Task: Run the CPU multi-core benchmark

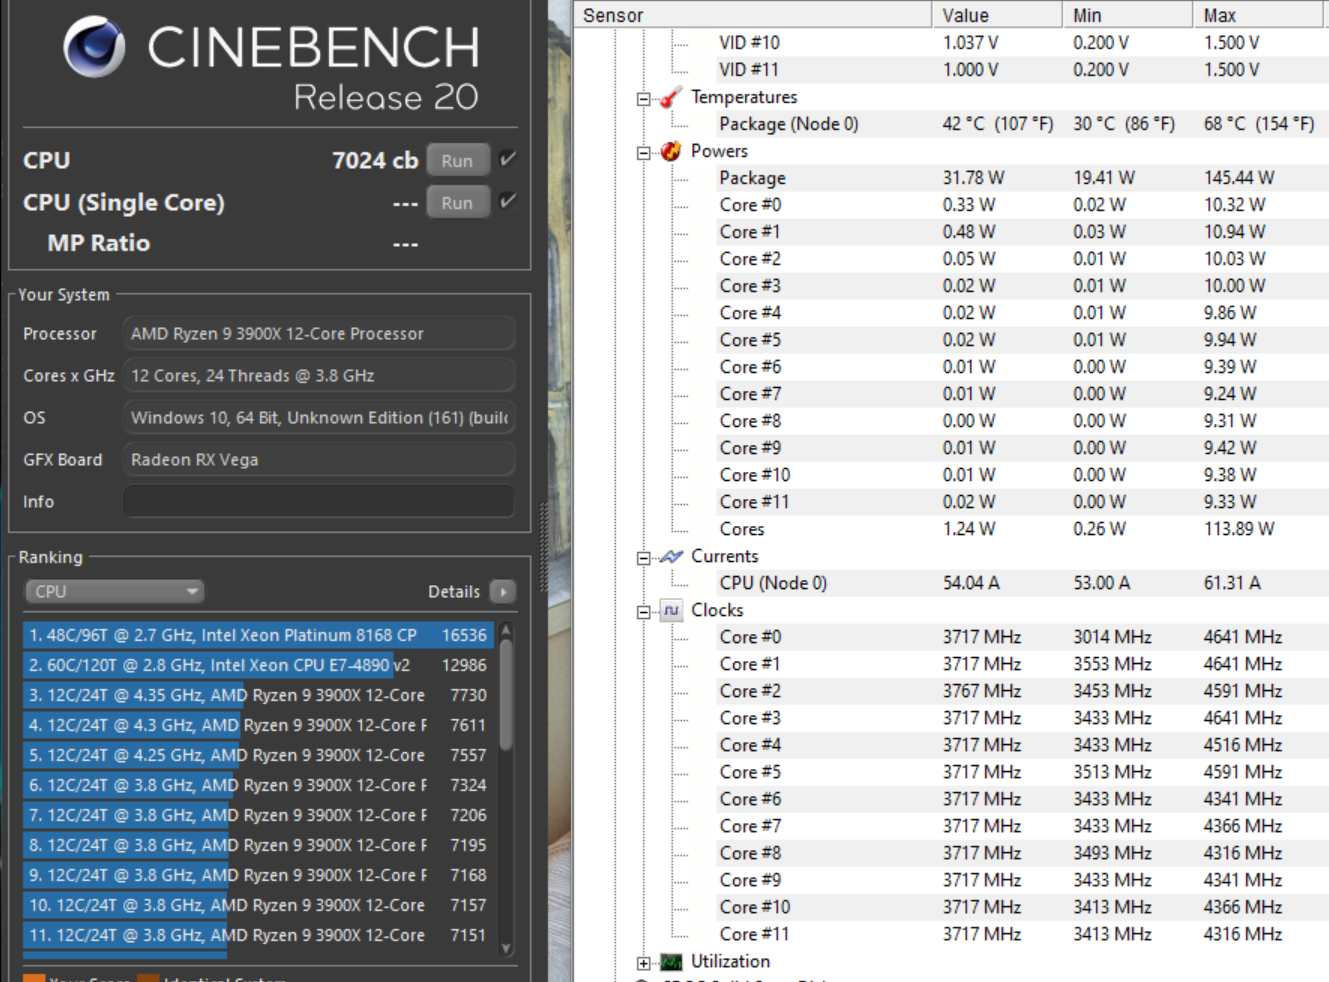Action: pyautogui.click(x=458, y=161)
